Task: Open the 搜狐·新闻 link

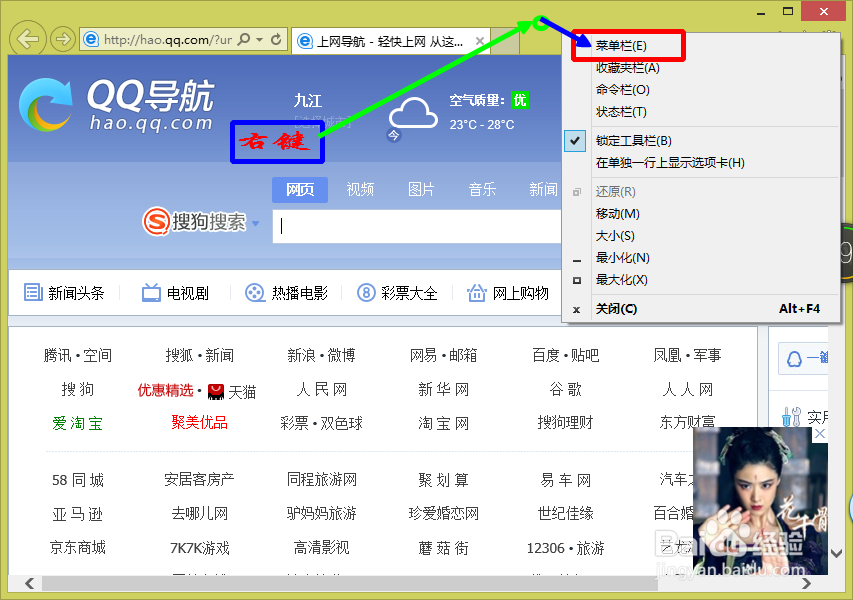Action: (x=200, y=356)
